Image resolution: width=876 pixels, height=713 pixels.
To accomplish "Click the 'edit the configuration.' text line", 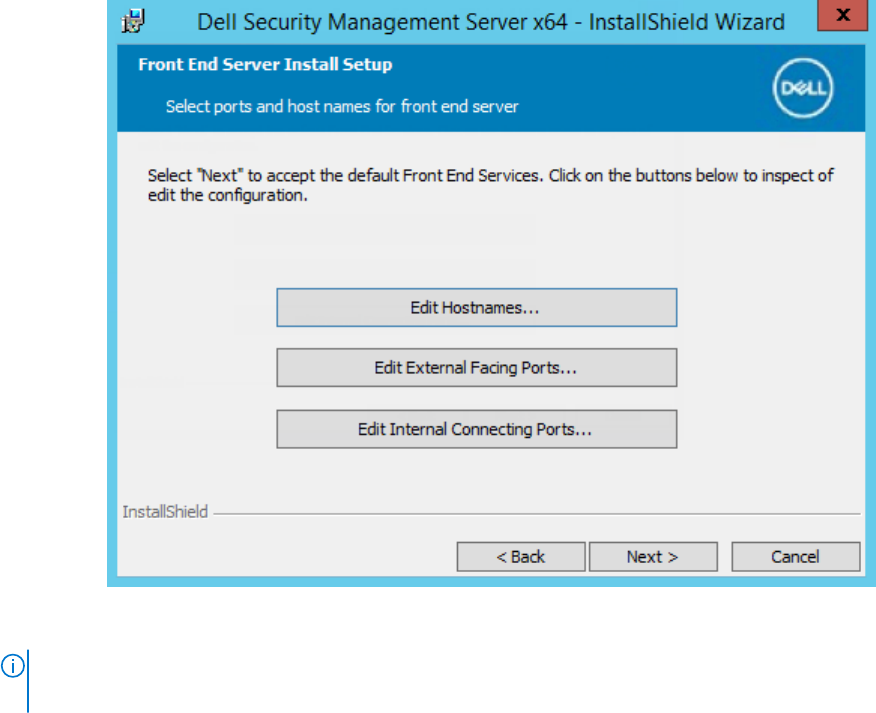I will click(227, 196).
